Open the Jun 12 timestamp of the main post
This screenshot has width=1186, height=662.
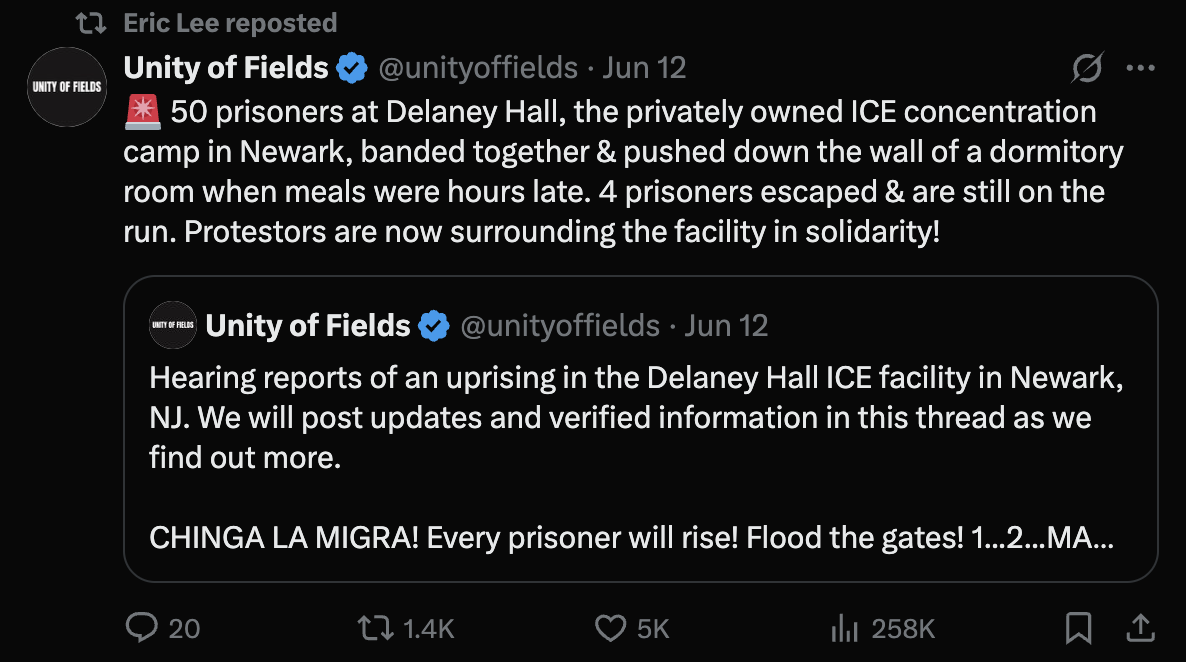[x=645, y=68]
